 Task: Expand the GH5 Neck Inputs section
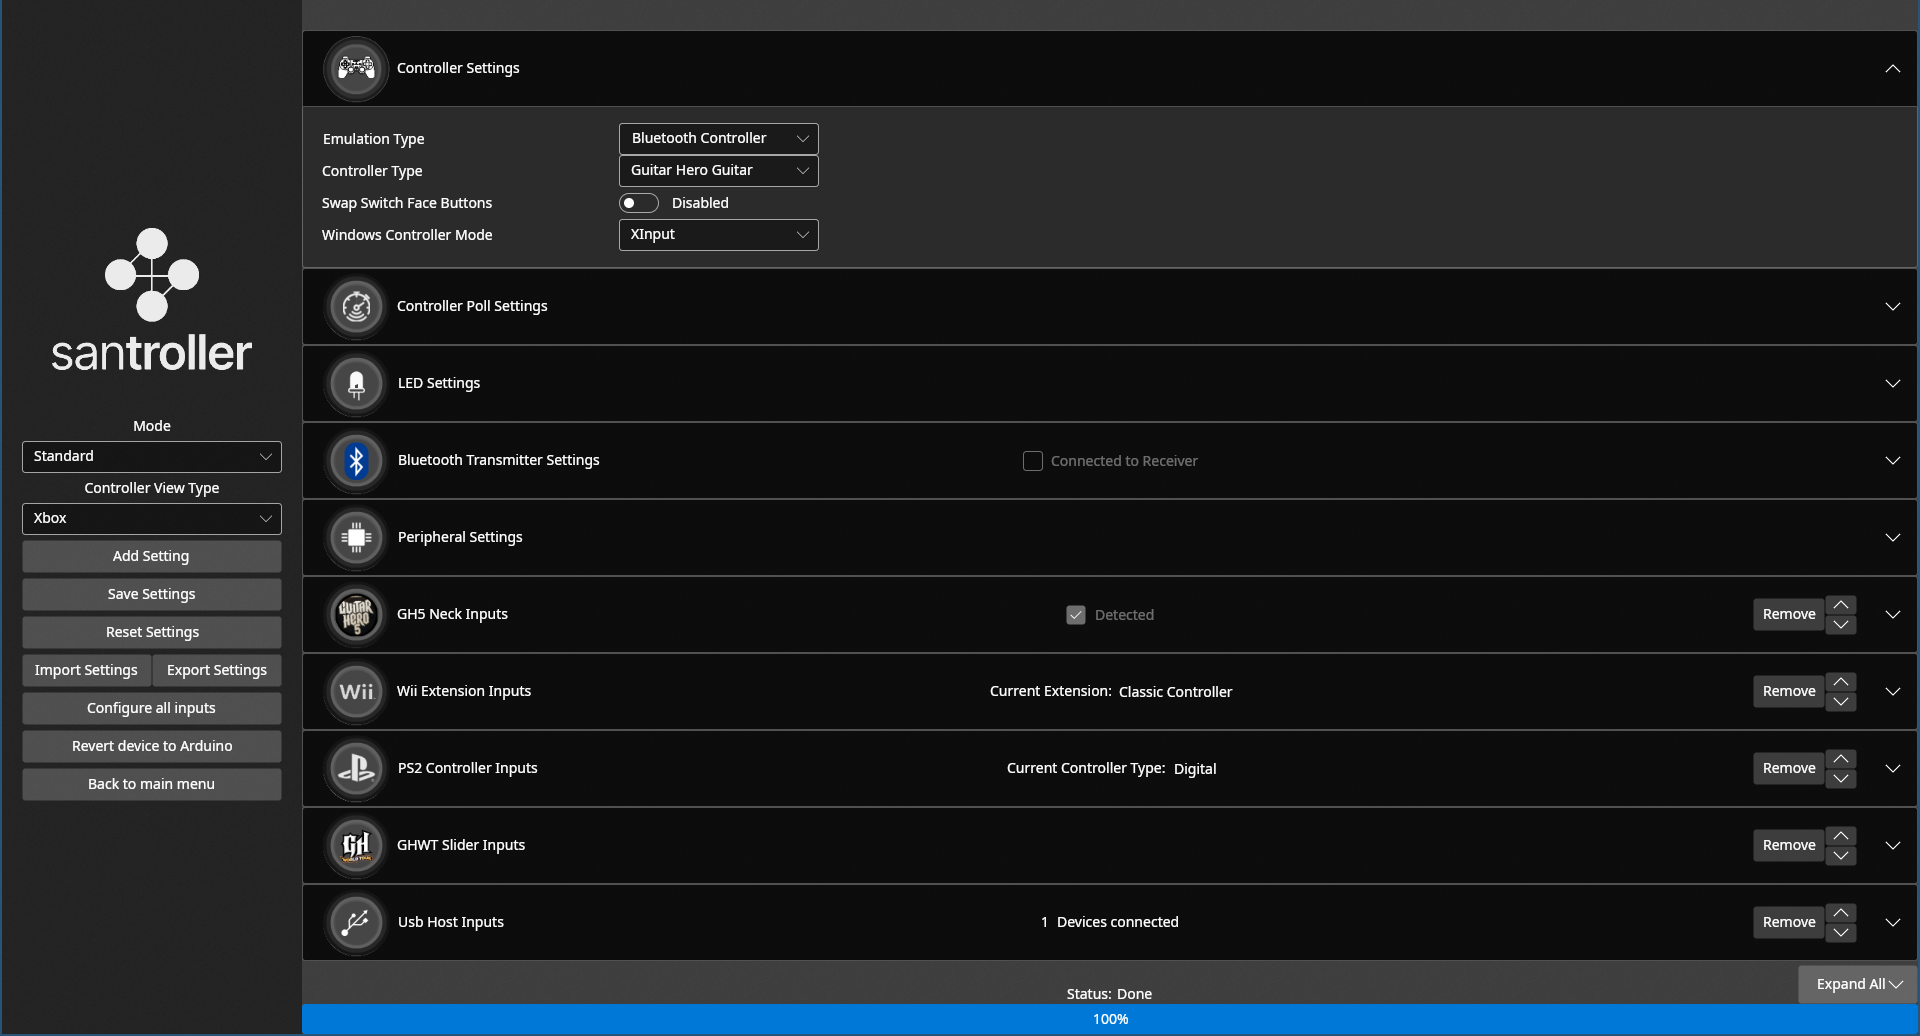(x=1892, y=614)
